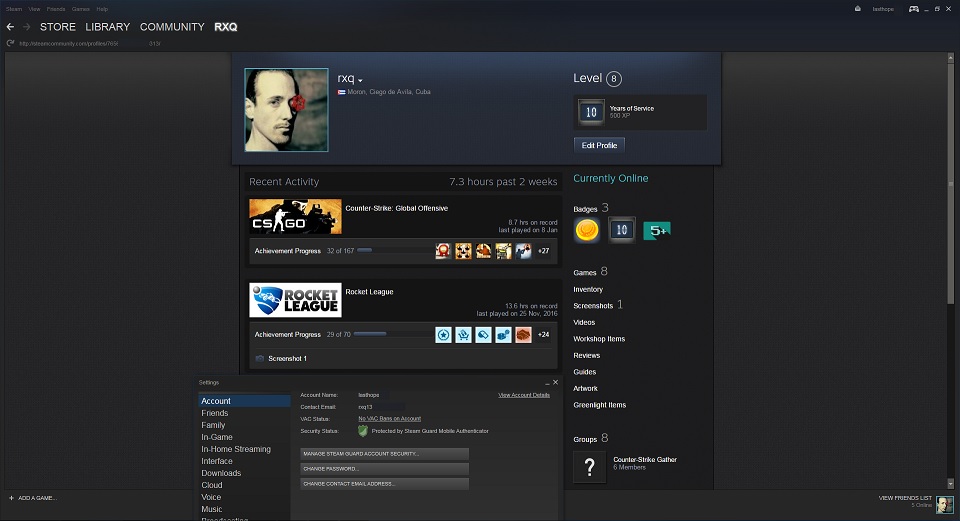Open the Rocket League game banner
This screenshot has width=960, height=521.
[x=295, y=300]
